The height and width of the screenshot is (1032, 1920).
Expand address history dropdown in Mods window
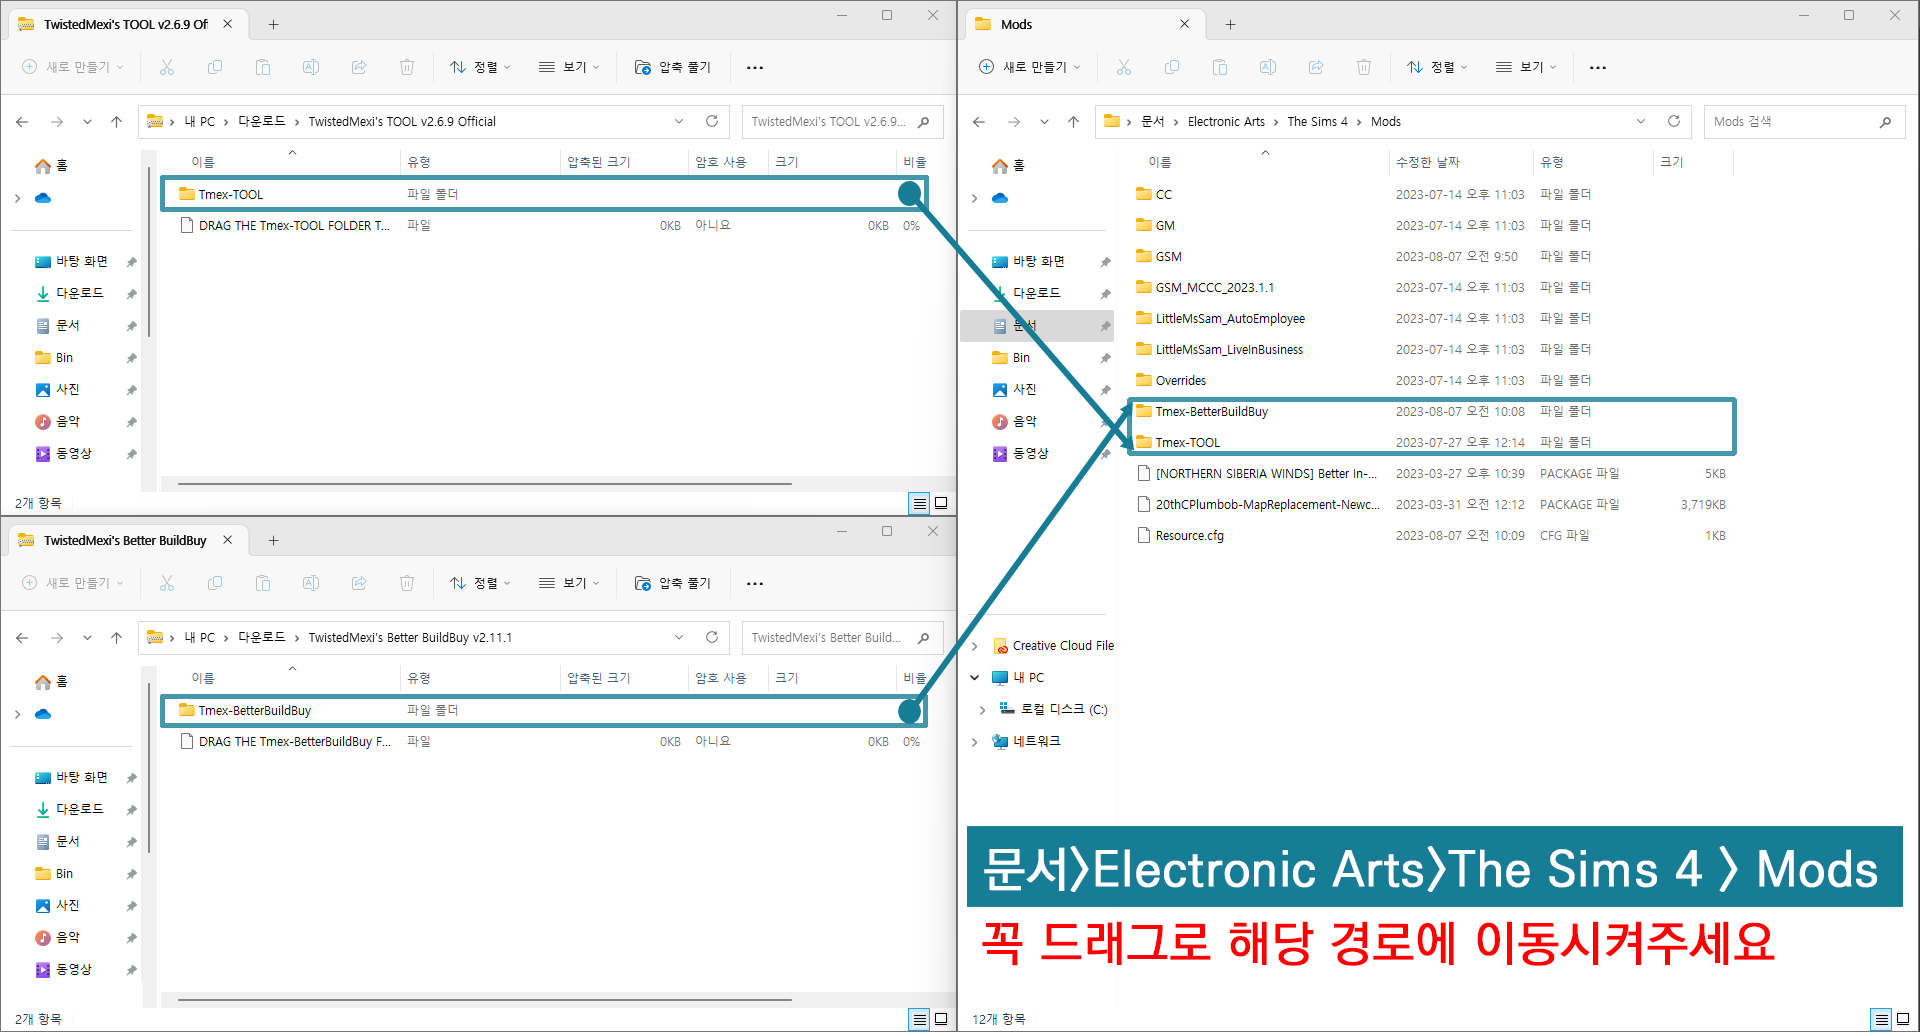point(1641,121)
